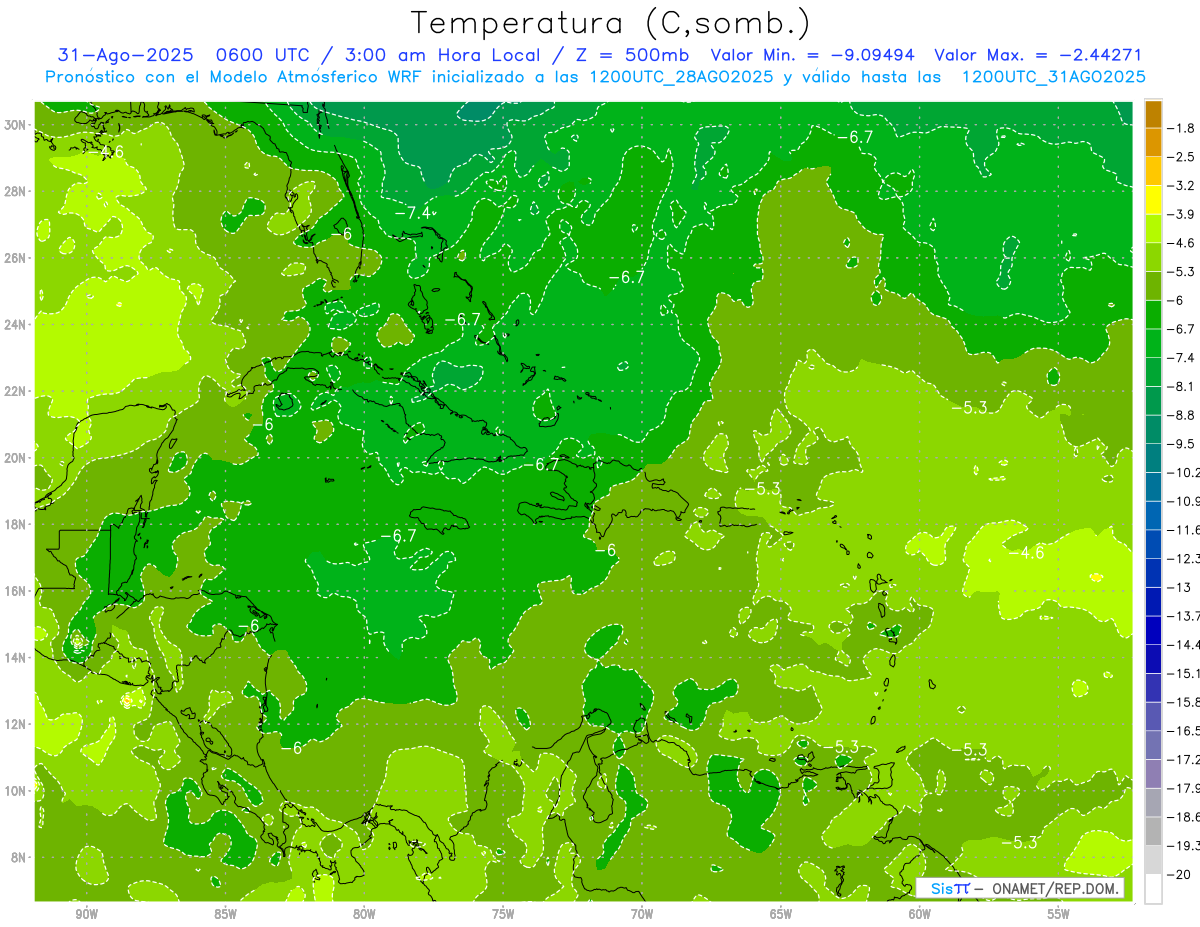Click the latitude axis label "18N"
Viewport: 1200px width, 927px height.
pos(16,524)
